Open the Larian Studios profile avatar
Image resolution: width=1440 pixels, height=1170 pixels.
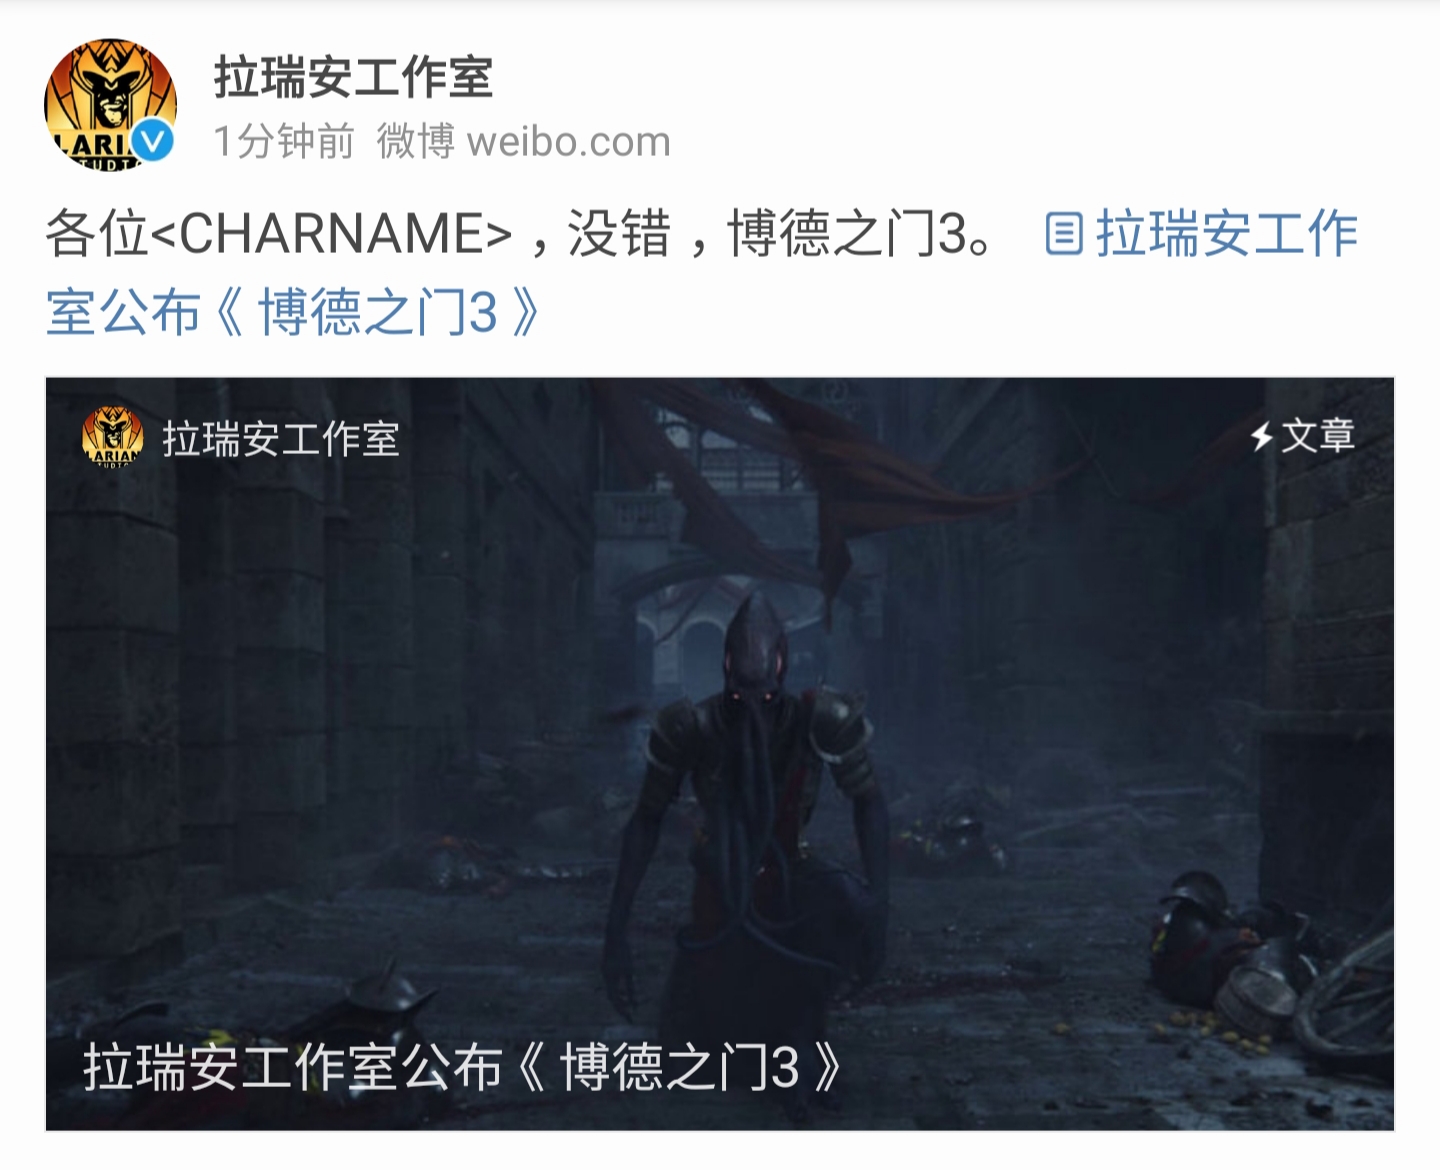coord(110,104)
